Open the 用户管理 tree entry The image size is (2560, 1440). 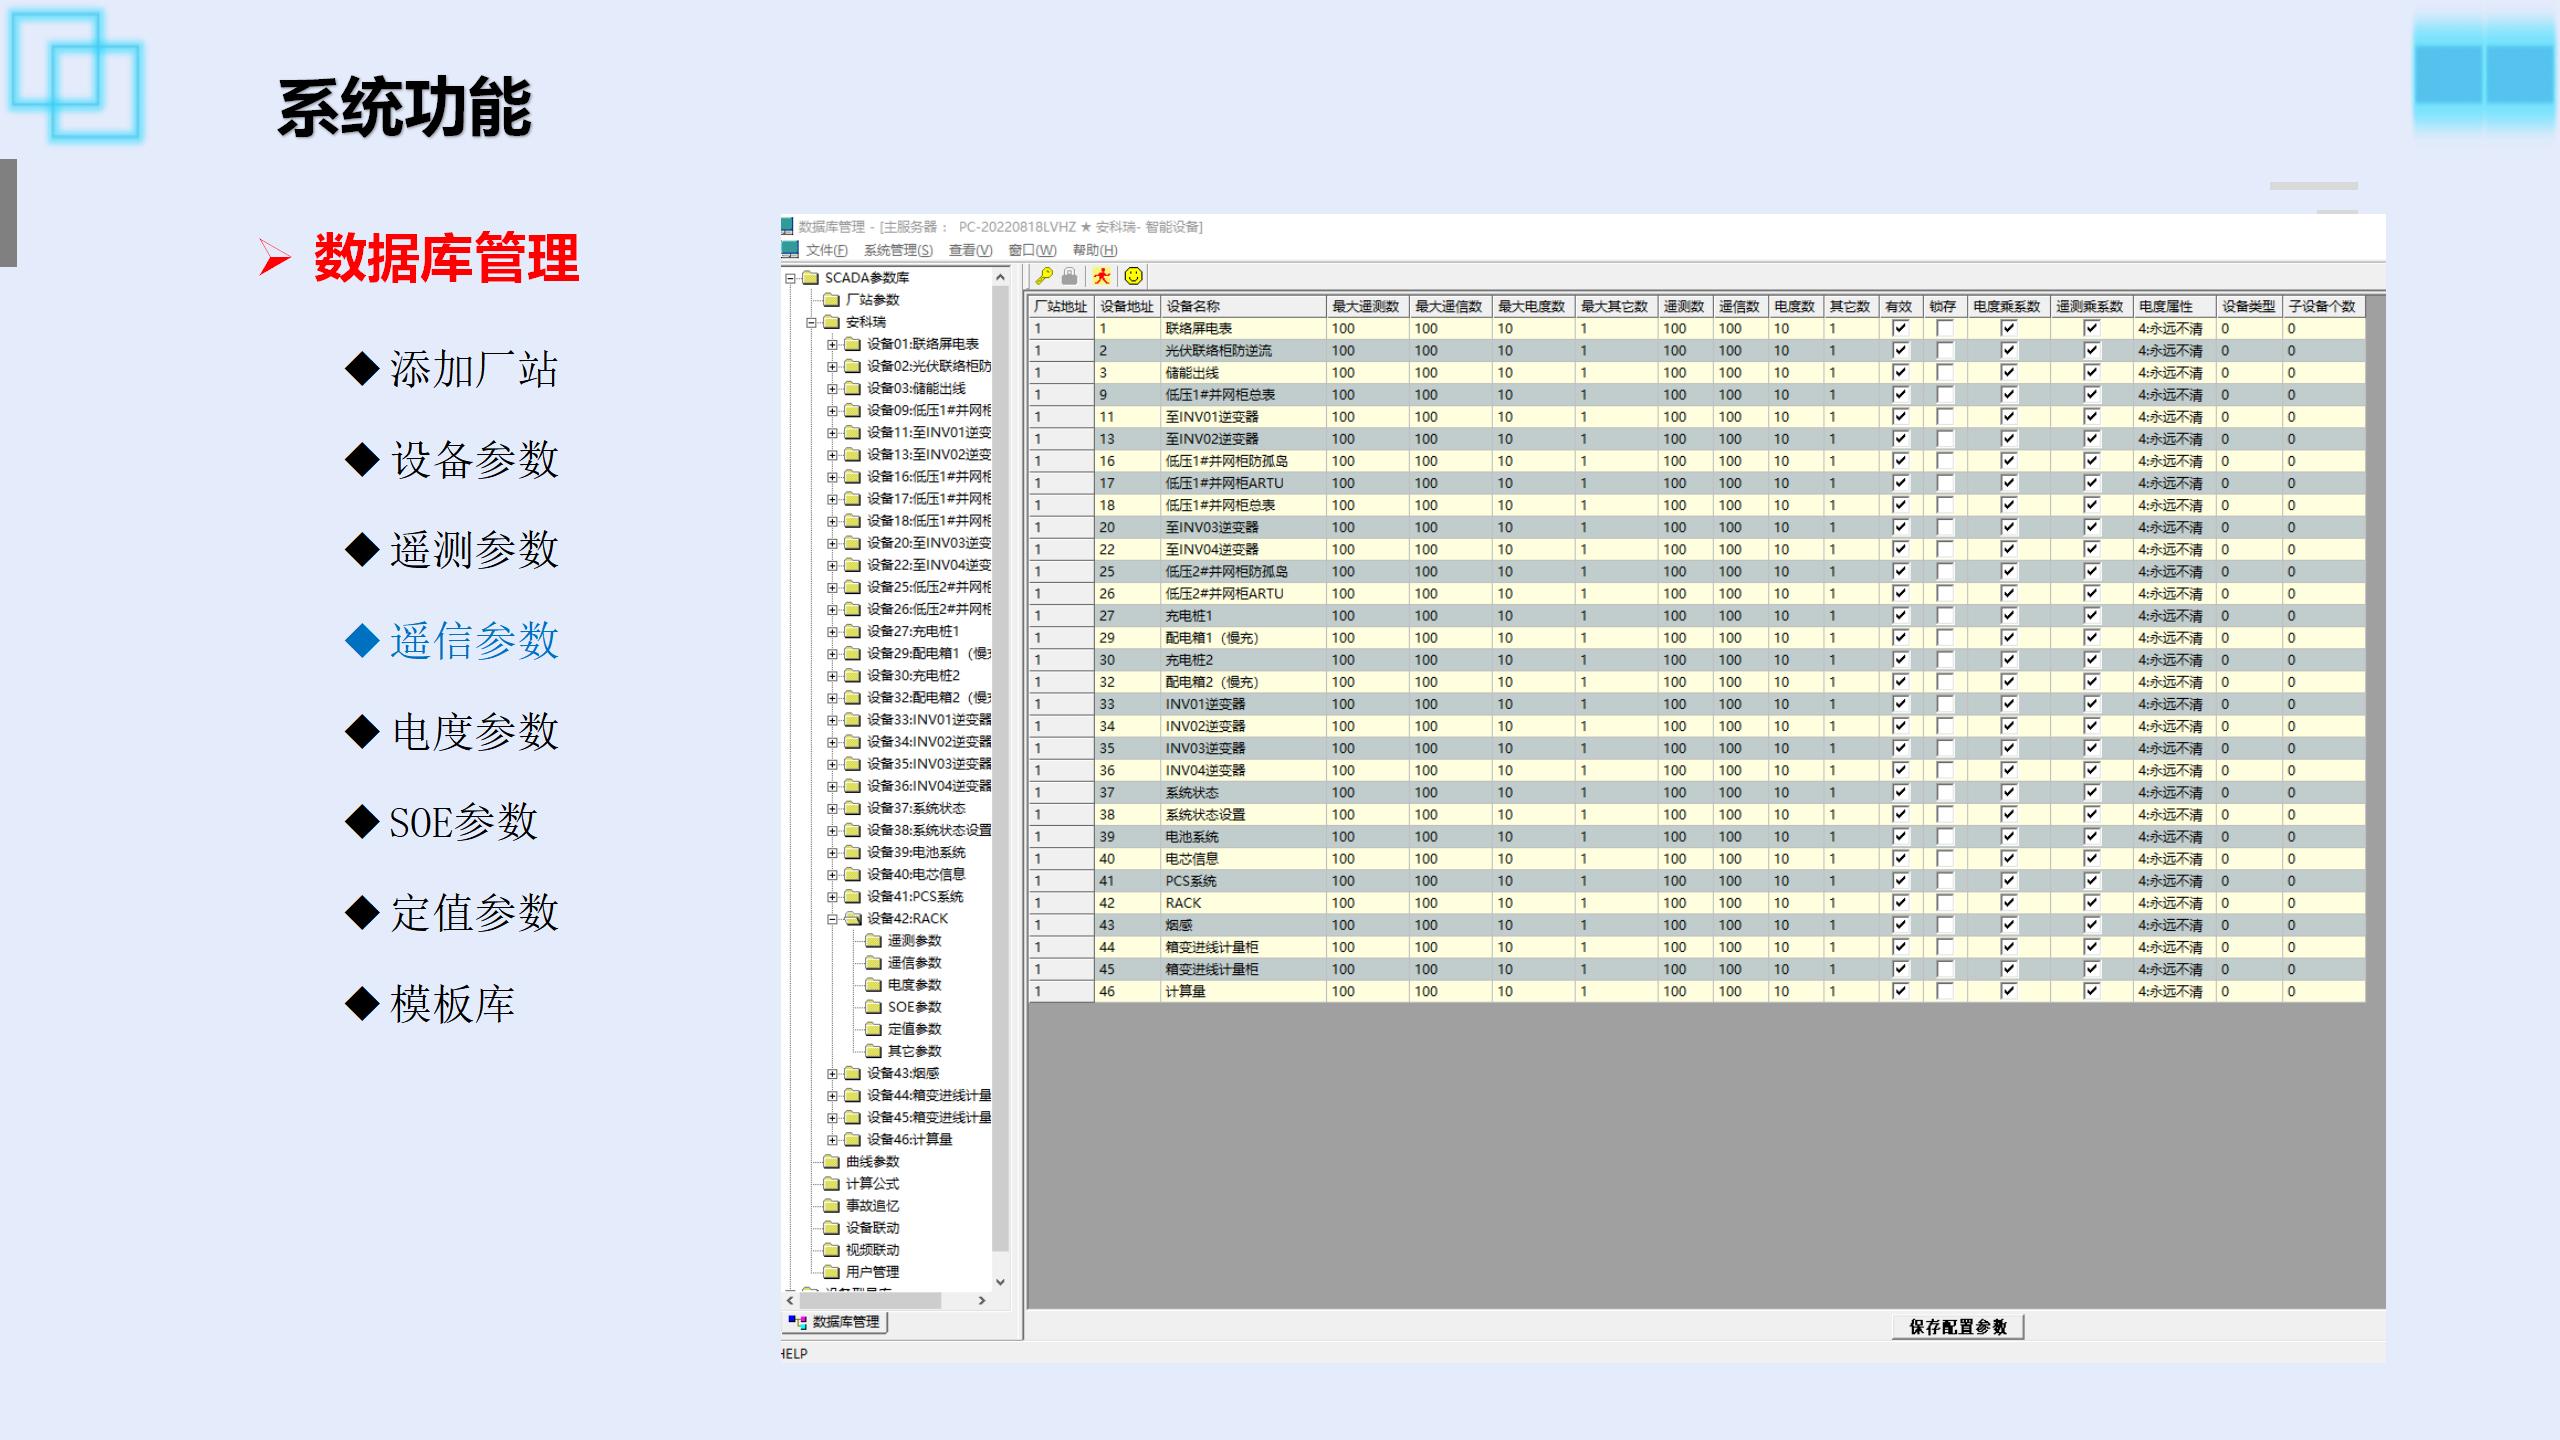pos(871,1272)
